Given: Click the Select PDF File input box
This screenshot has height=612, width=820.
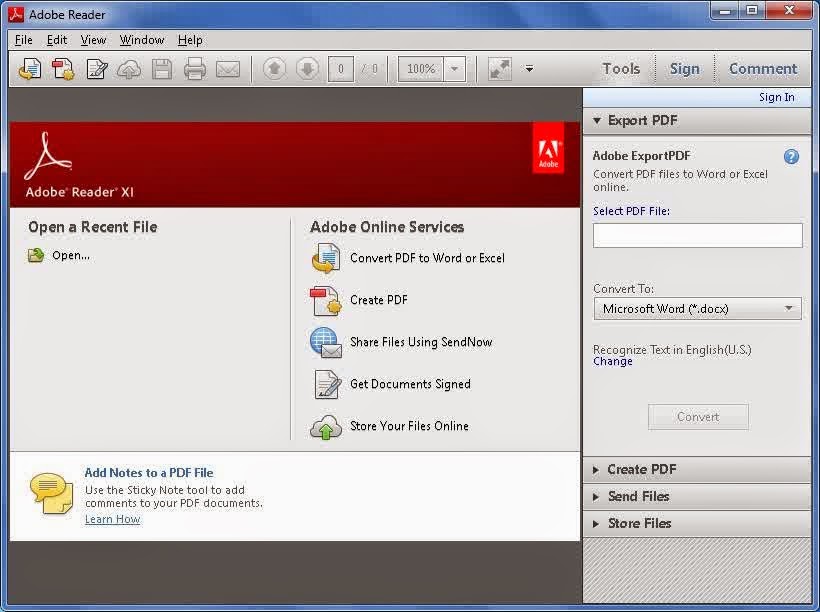Looking at the screenshot, I should pyautogui.click(x=698, y=235).
